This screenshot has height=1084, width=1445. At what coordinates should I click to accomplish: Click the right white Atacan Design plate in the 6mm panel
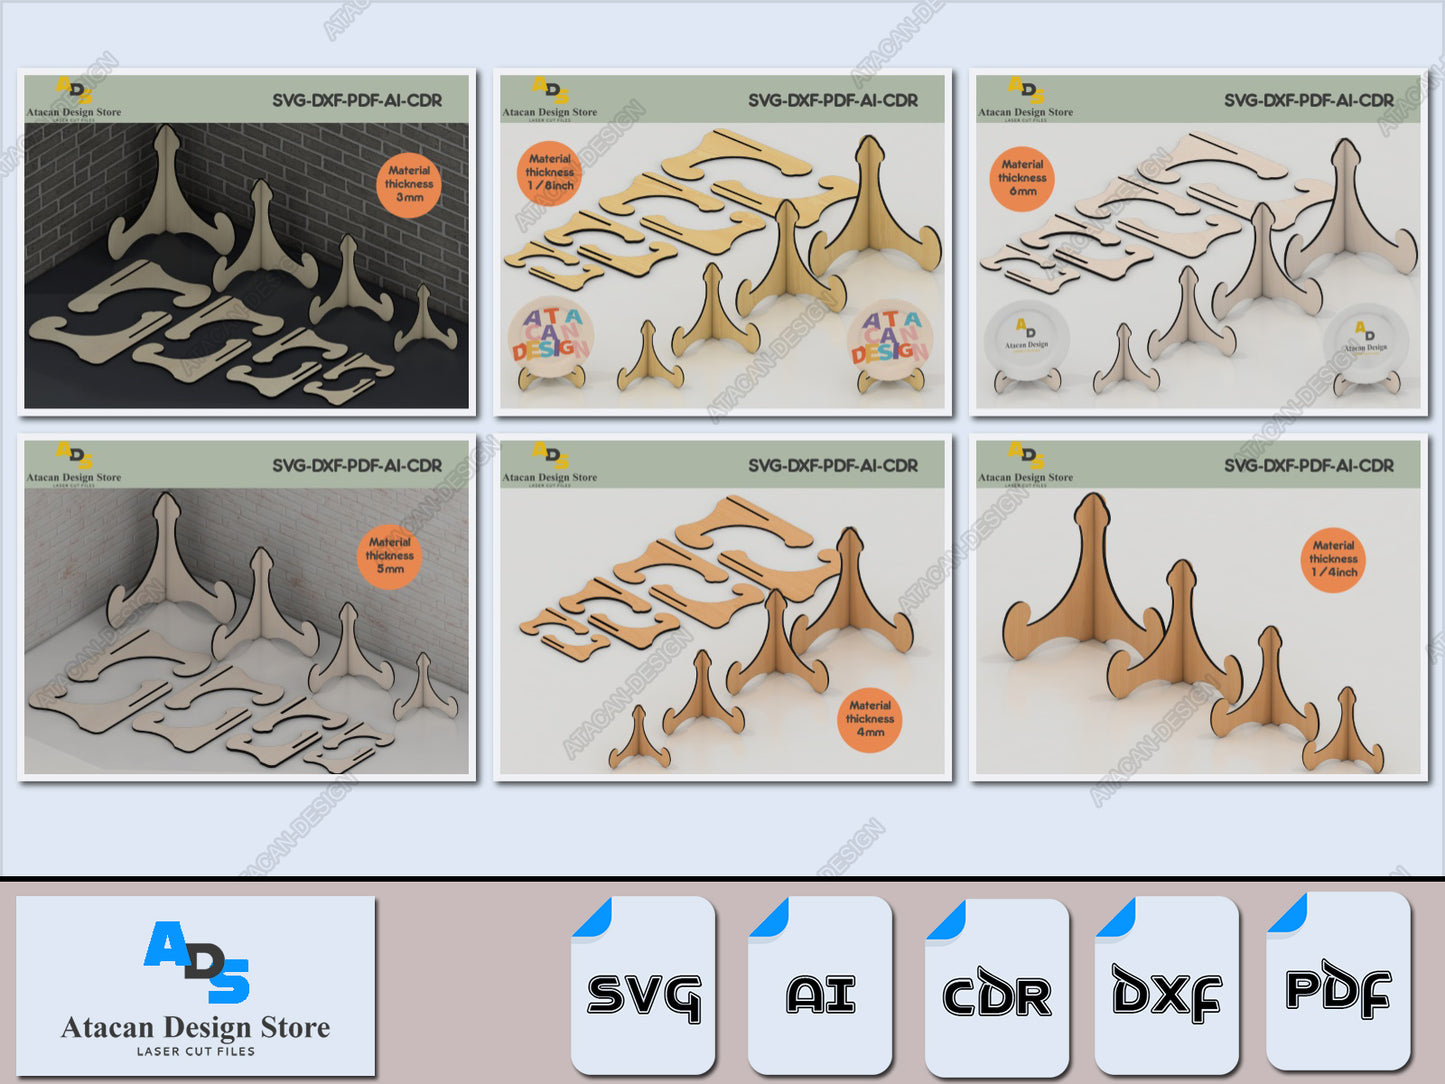1366,343
